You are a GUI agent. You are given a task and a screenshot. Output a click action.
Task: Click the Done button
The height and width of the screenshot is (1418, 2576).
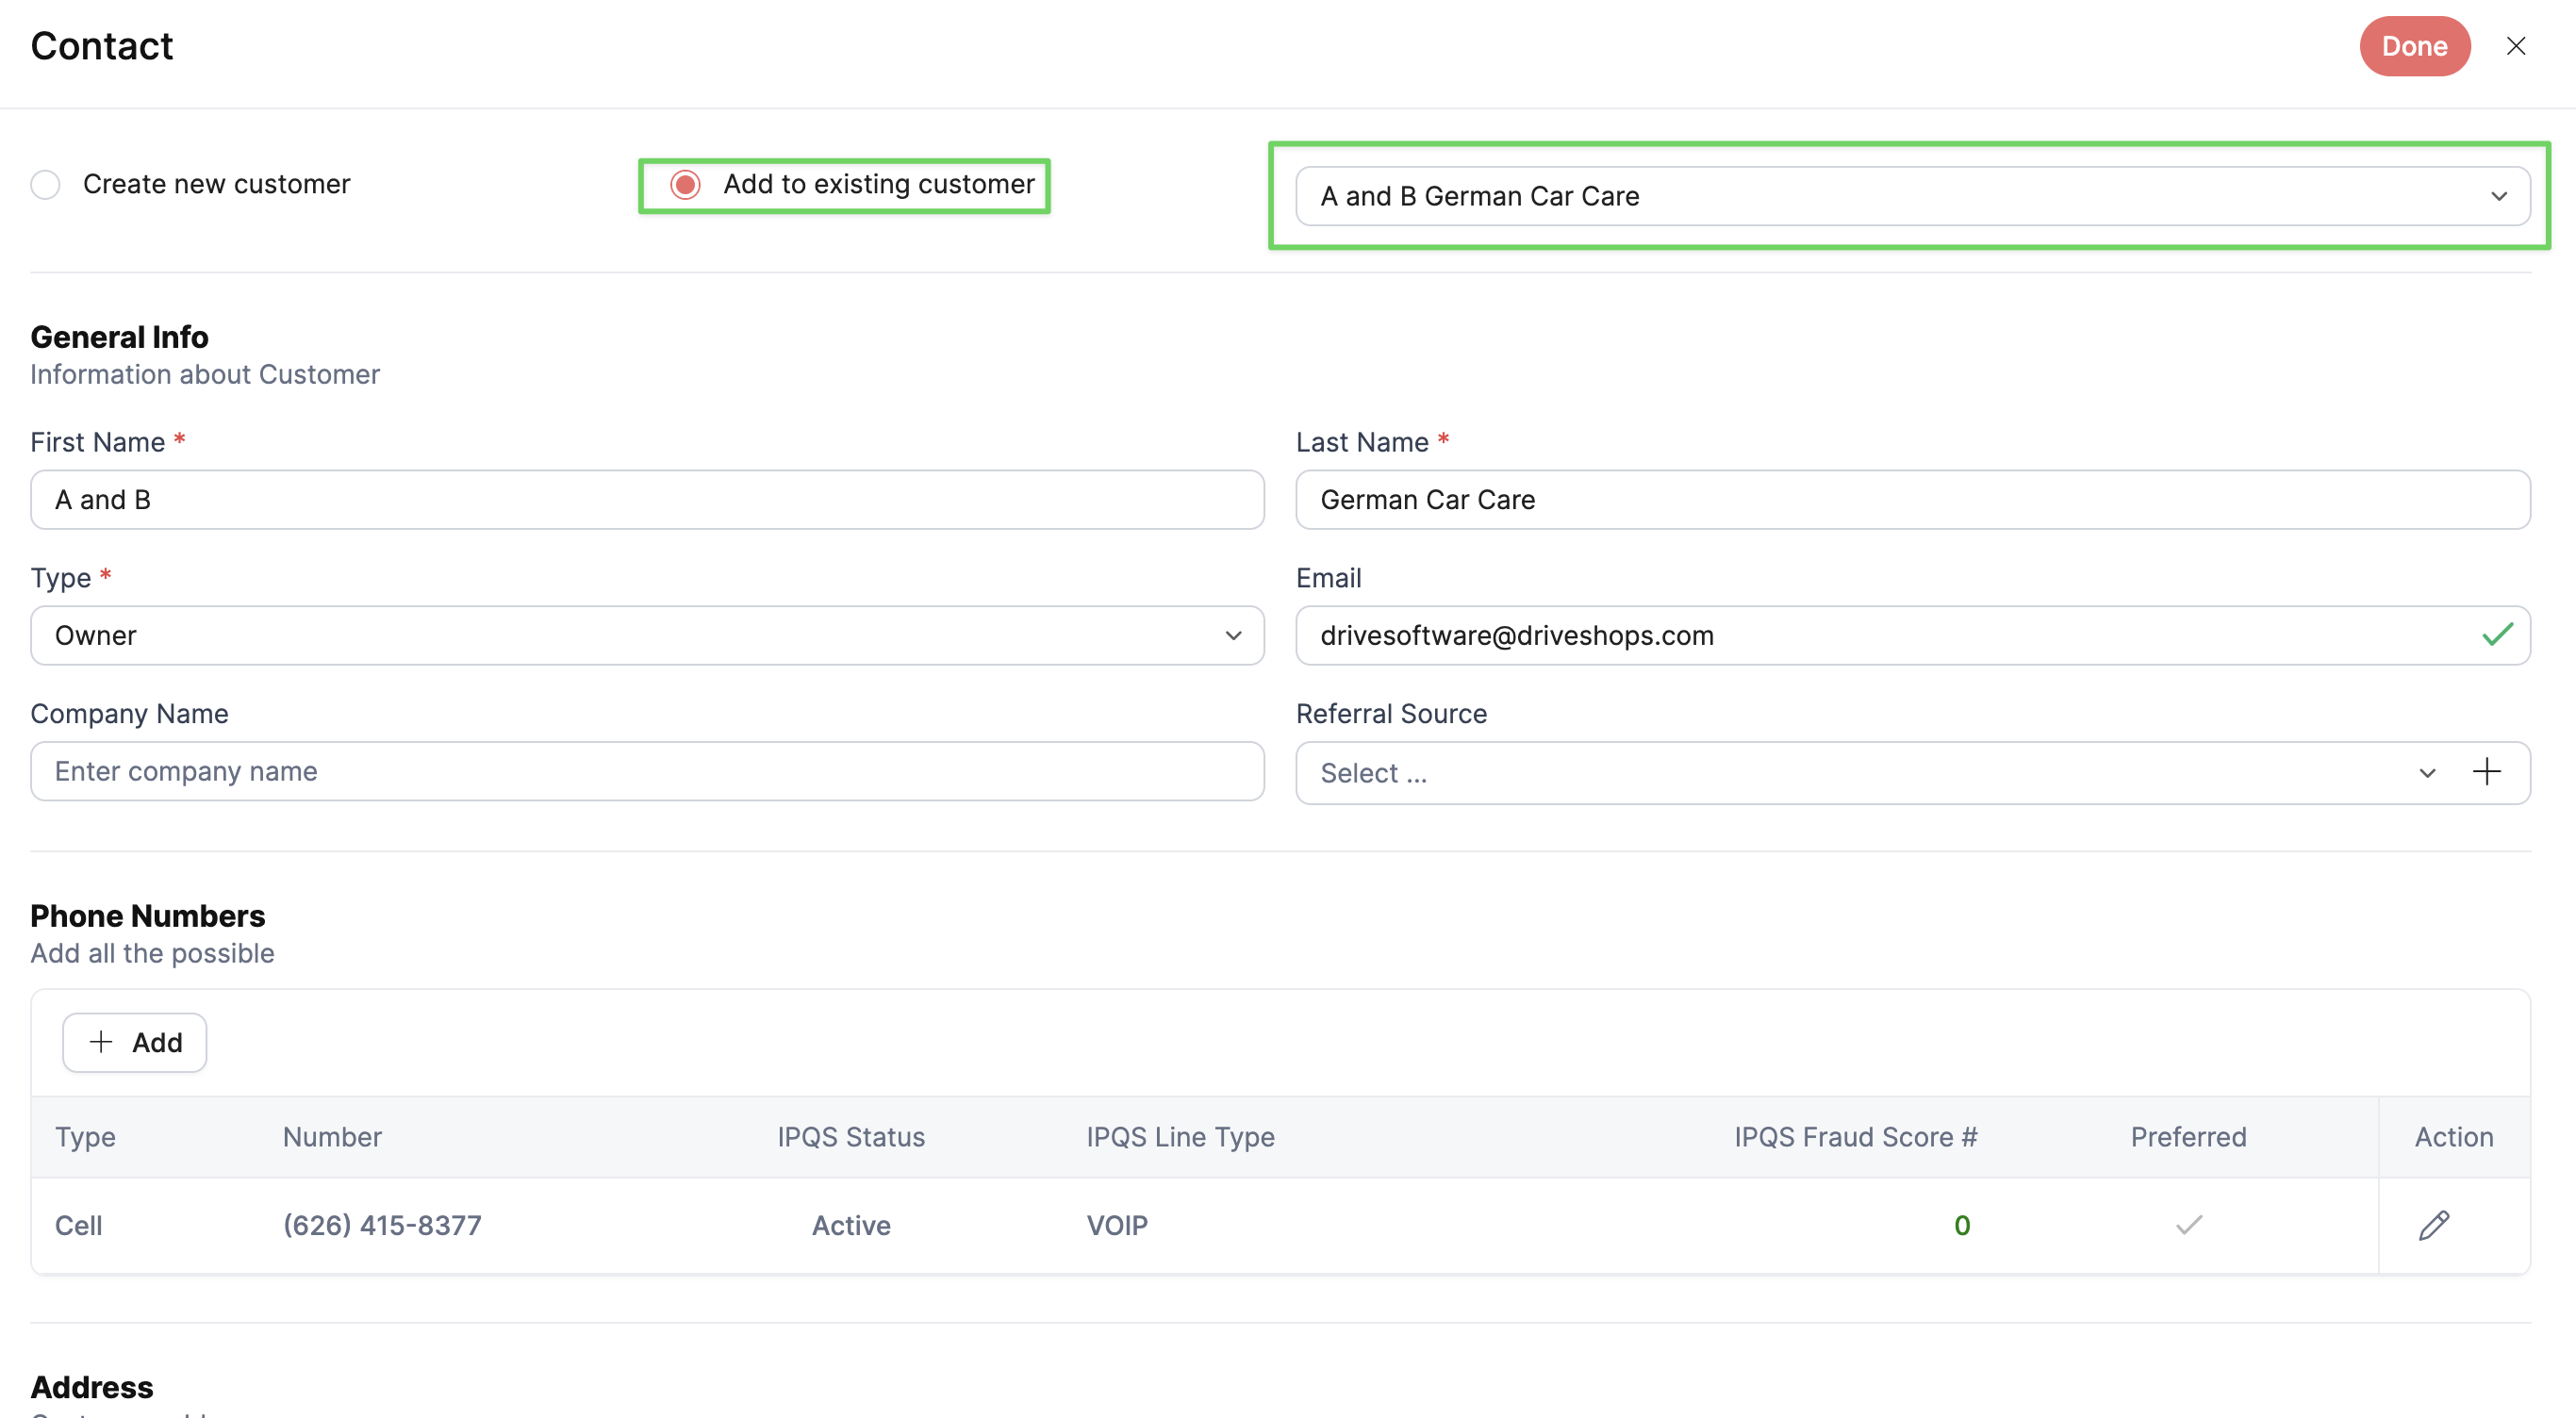click(2414, 46)
